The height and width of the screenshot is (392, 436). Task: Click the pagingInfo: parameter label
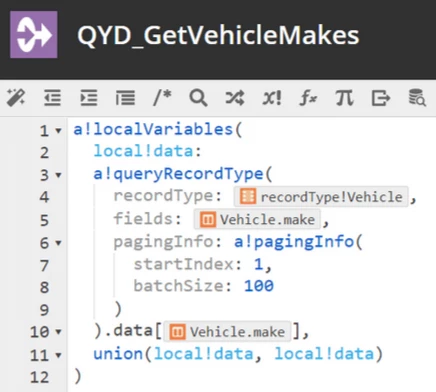coord(167,242)
